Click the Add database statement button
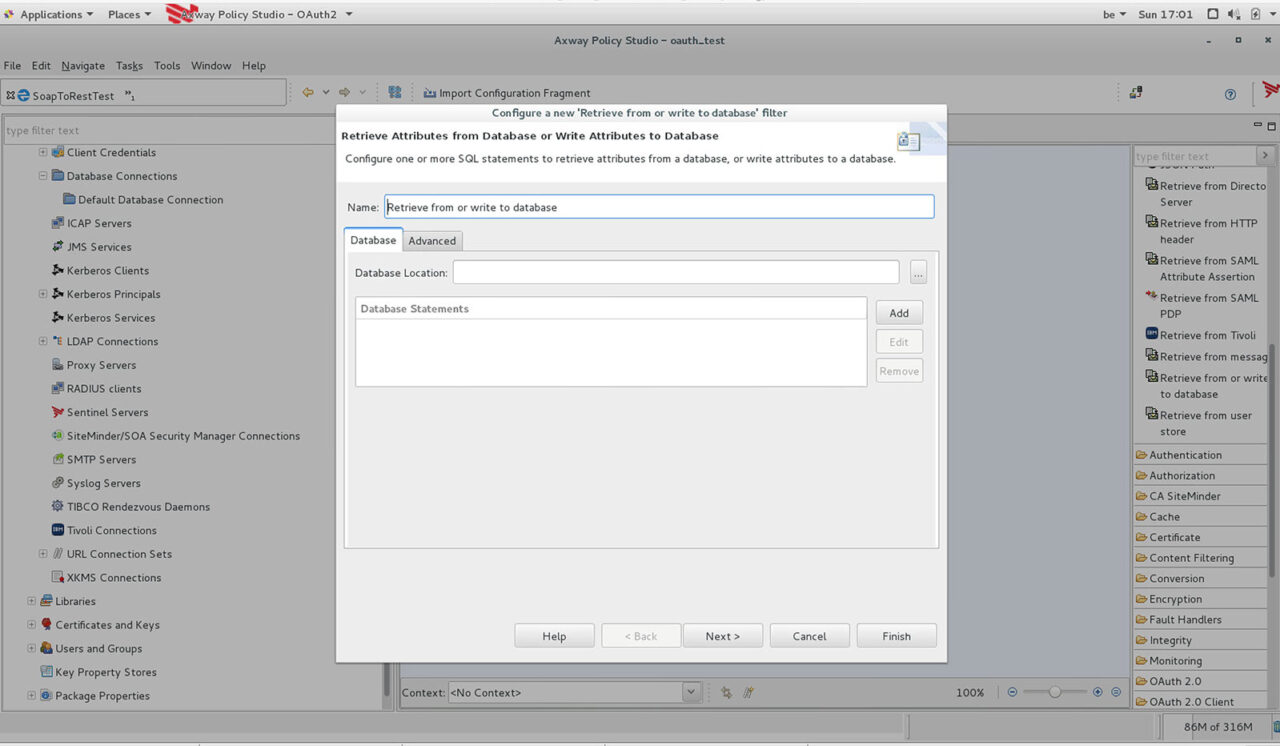 point(898,313)
